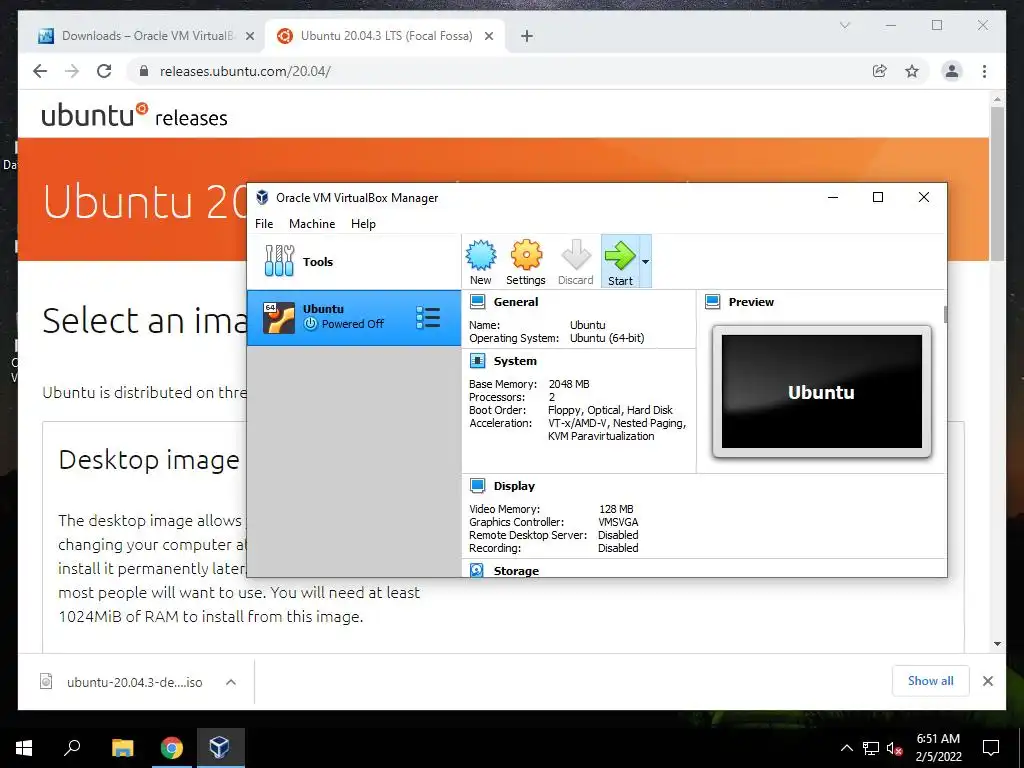Expand download item options chevron
The height and width of the screenshot is (768, 1024).
[x=231, y=682]
